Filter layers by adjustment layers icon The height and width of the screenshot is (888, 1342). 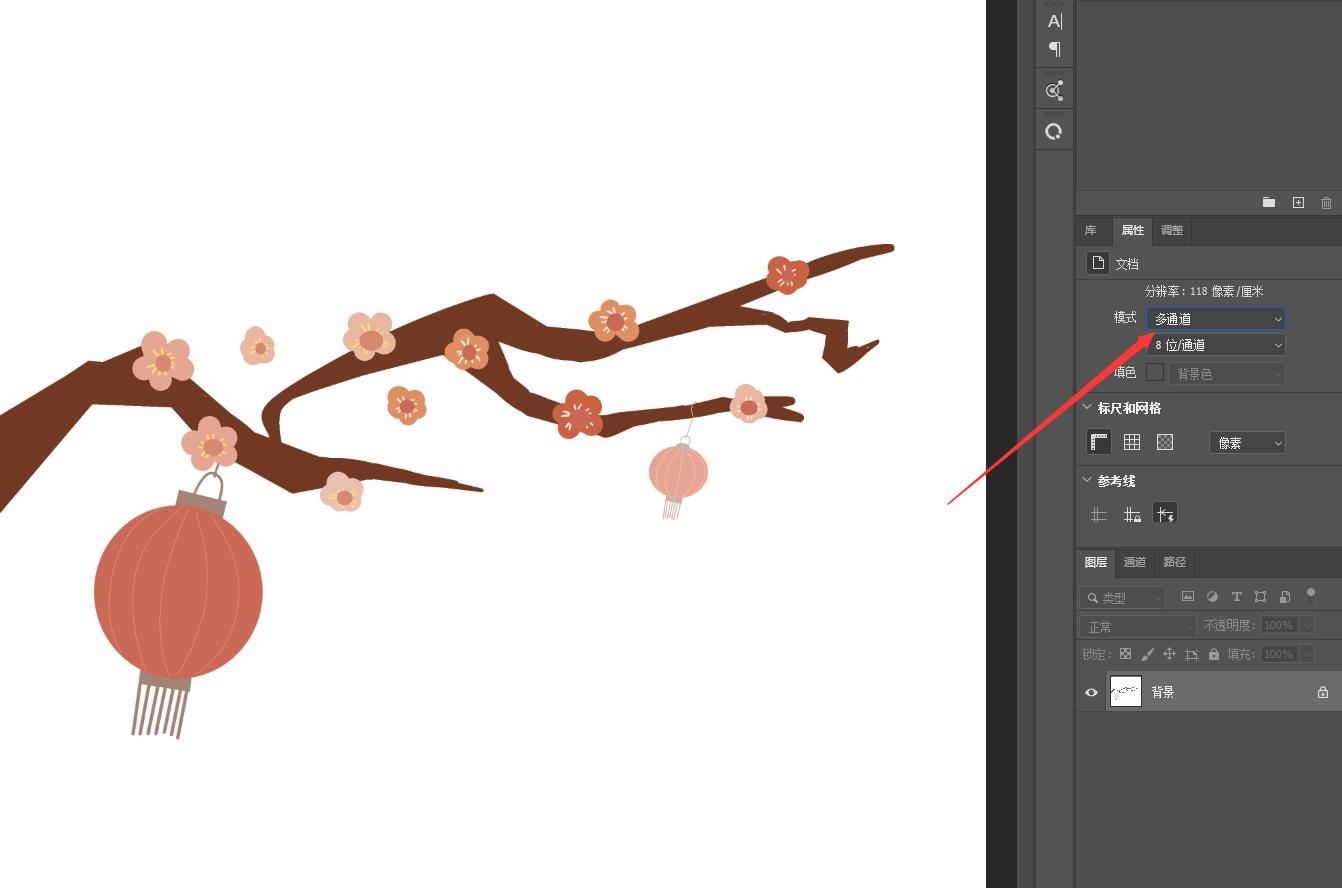[1212, 597]
